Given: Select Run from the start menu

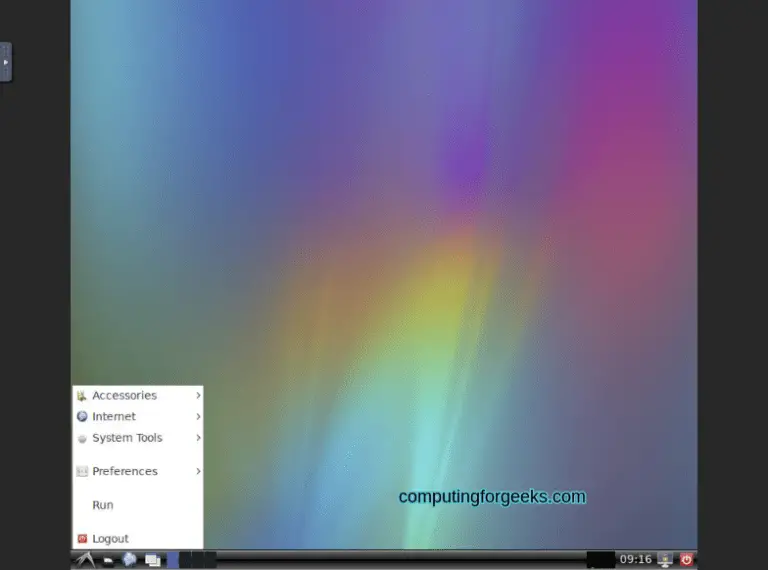Looking at the screenshot, I should 103,505.
